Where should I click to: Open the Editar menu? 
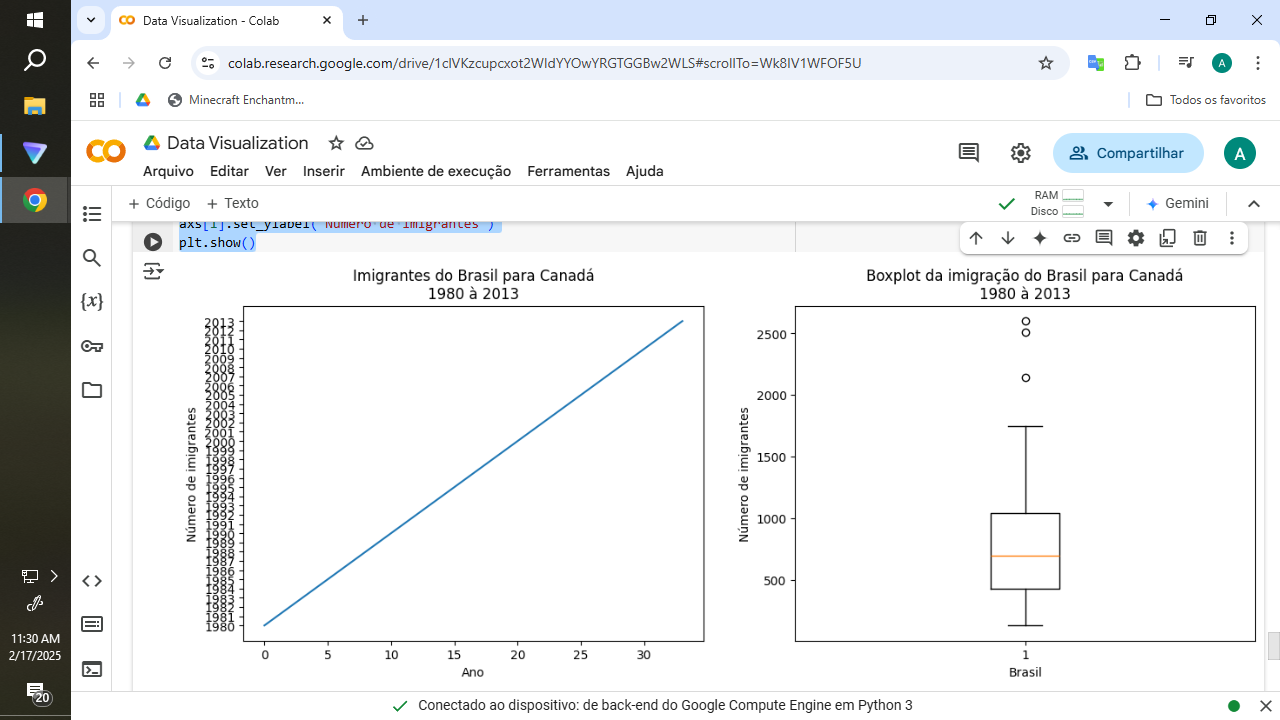click(x=229, y=171)
